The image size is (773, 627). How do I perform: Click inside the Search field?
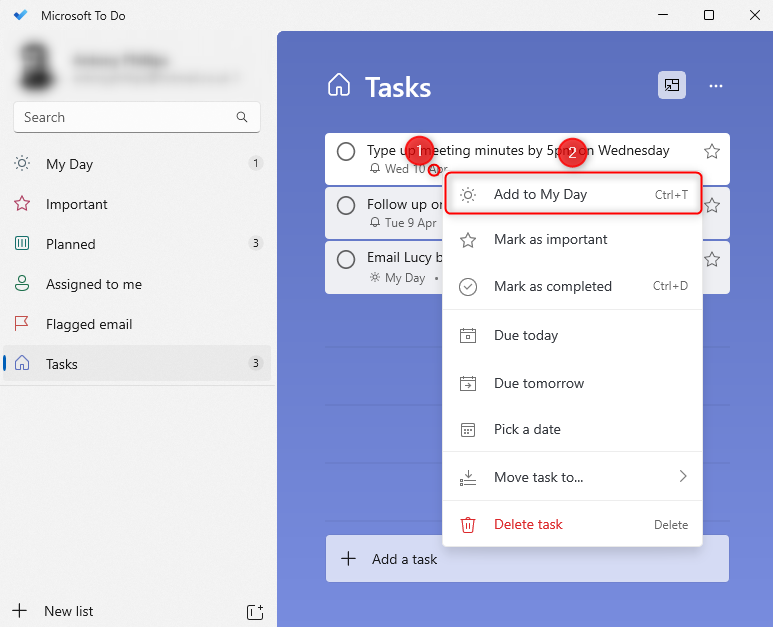point(125,117)
